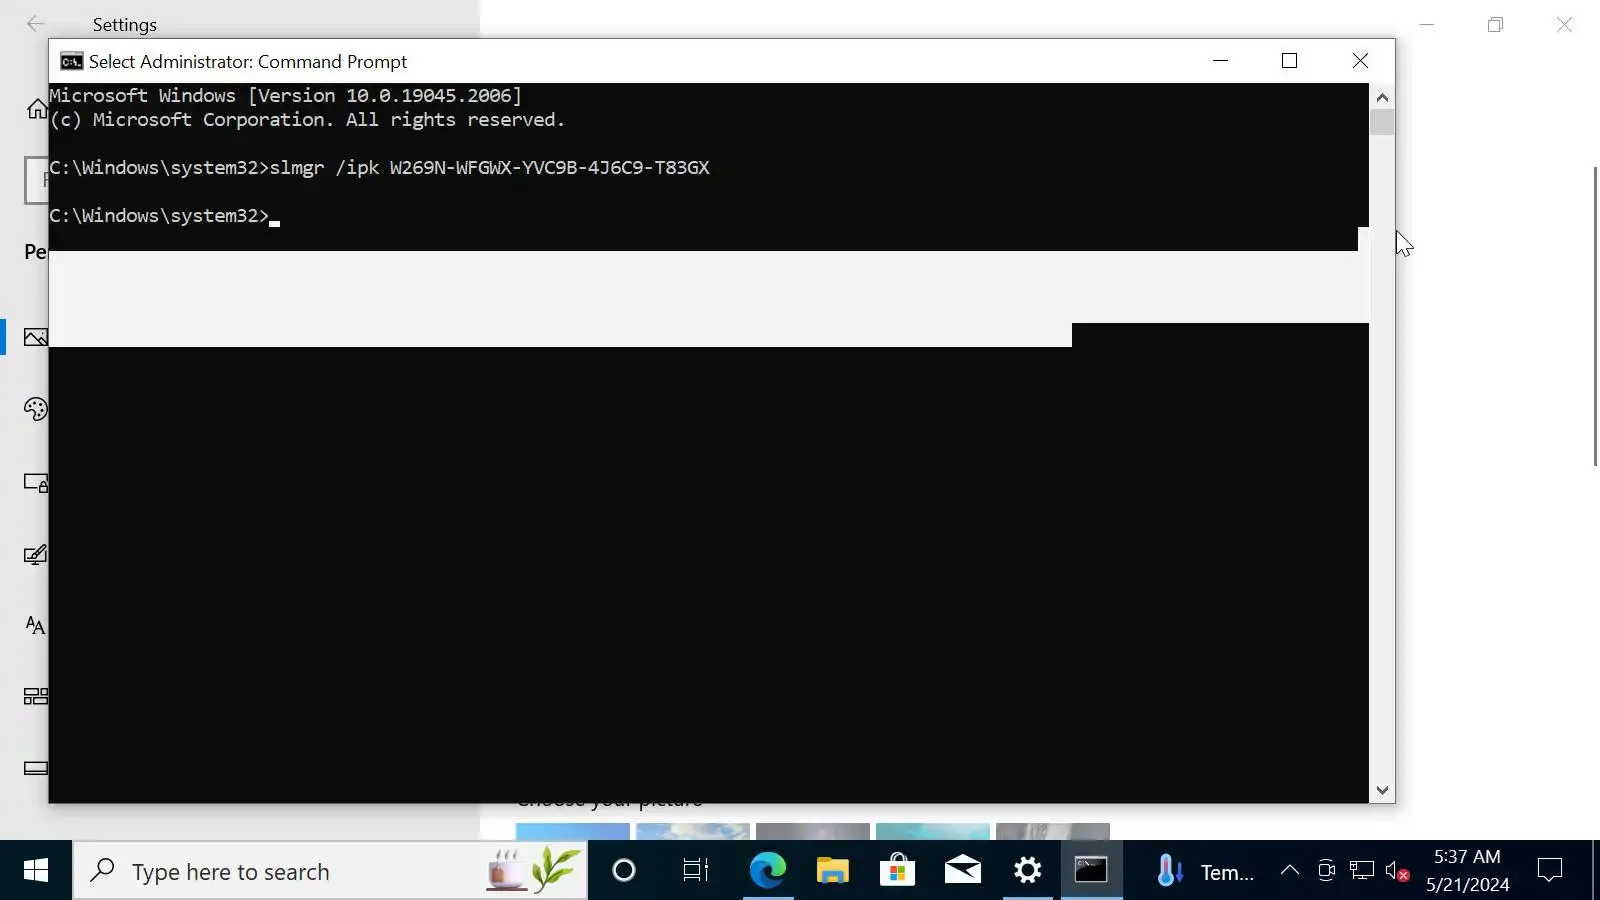Click the muted volume tray icon

tap(1397, 871)
